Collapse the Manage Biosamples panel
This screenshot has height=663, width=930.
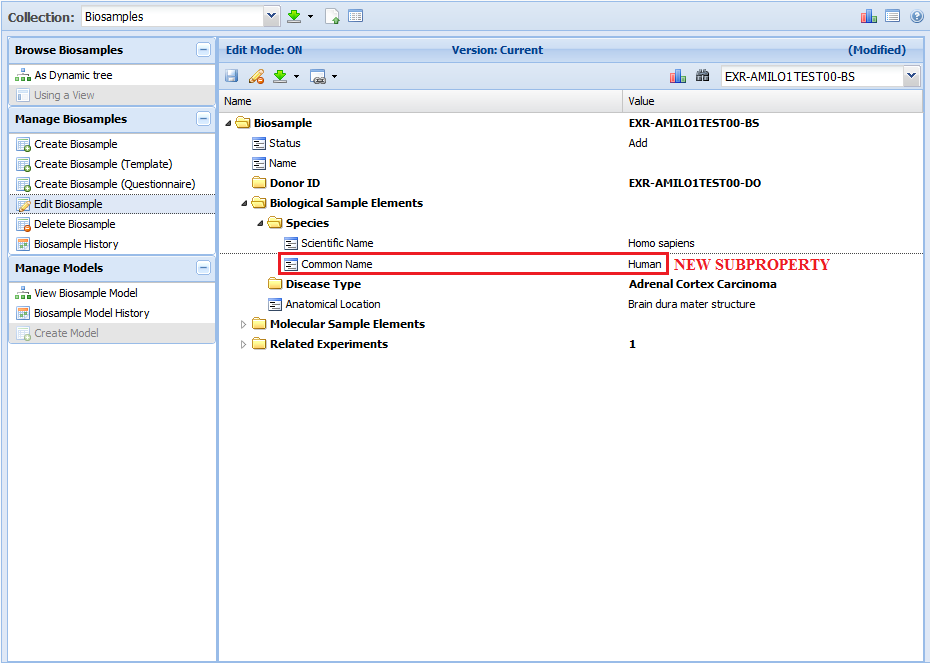203,119
